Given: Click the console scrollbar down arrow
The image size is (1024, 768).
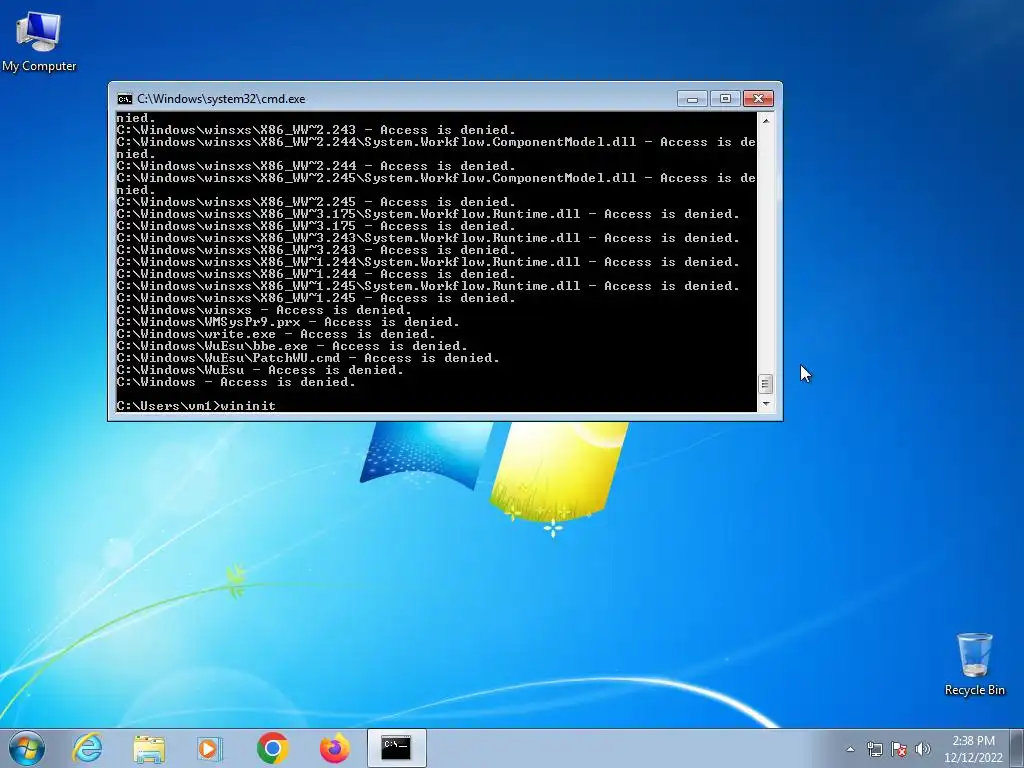Looking at the screenshot, I should 765,404.
